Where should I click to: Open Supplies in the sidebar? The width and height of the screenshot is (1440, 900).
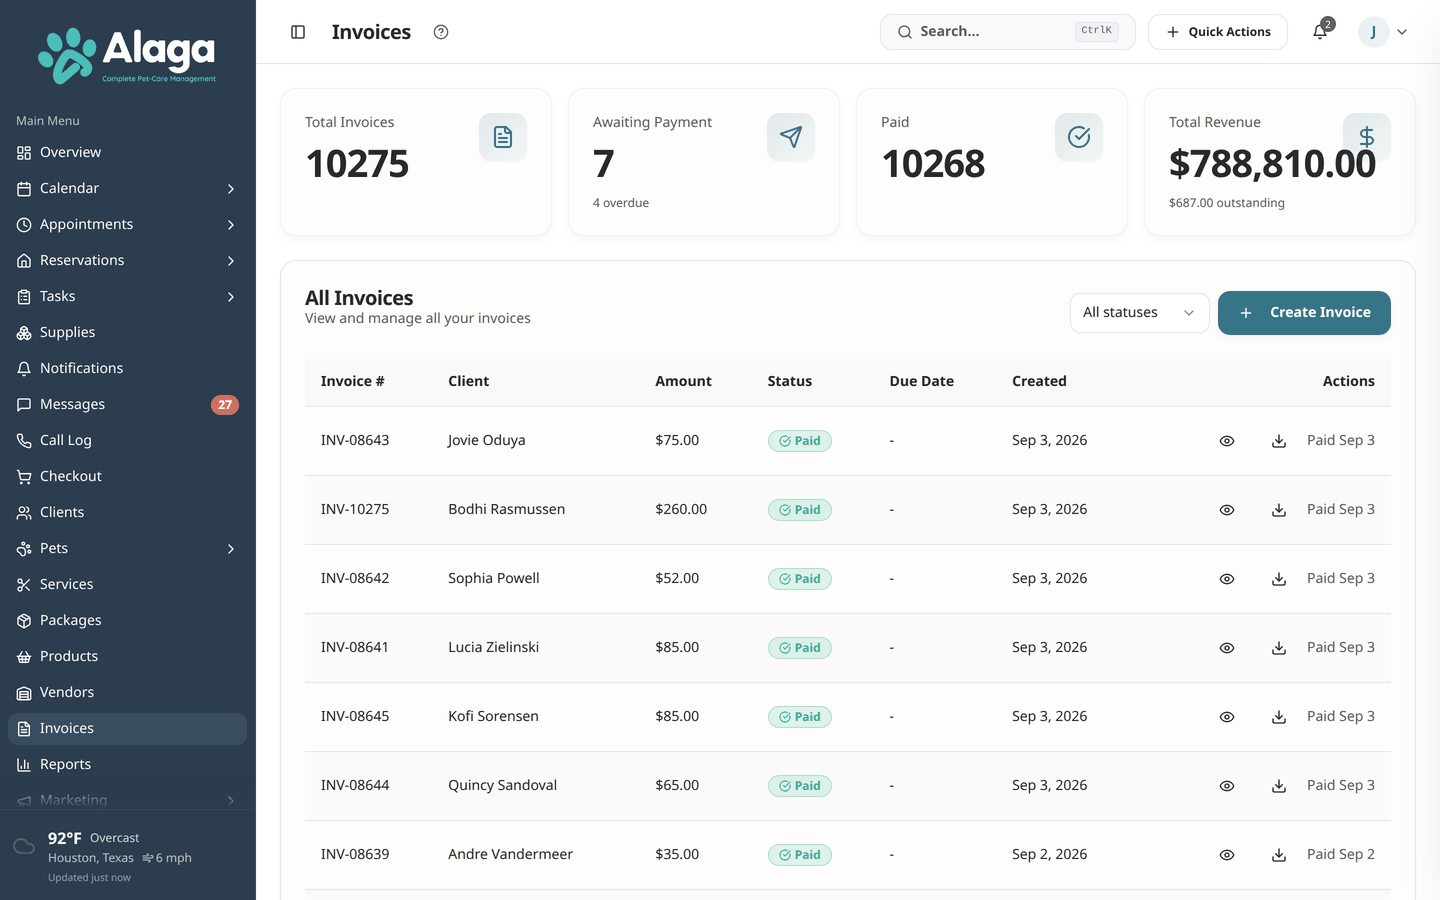[x=127, y=333]
